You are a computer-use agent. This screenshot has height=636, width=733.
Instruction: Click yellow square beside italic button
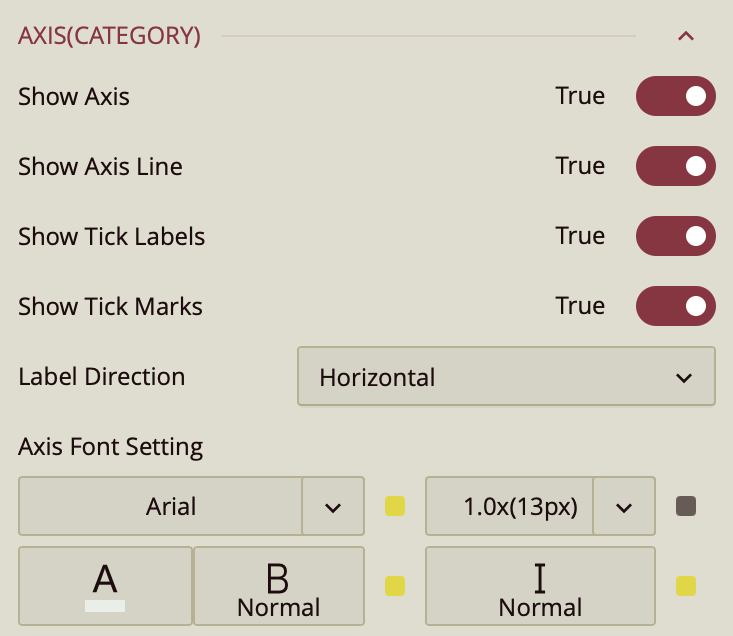[686, 585]
